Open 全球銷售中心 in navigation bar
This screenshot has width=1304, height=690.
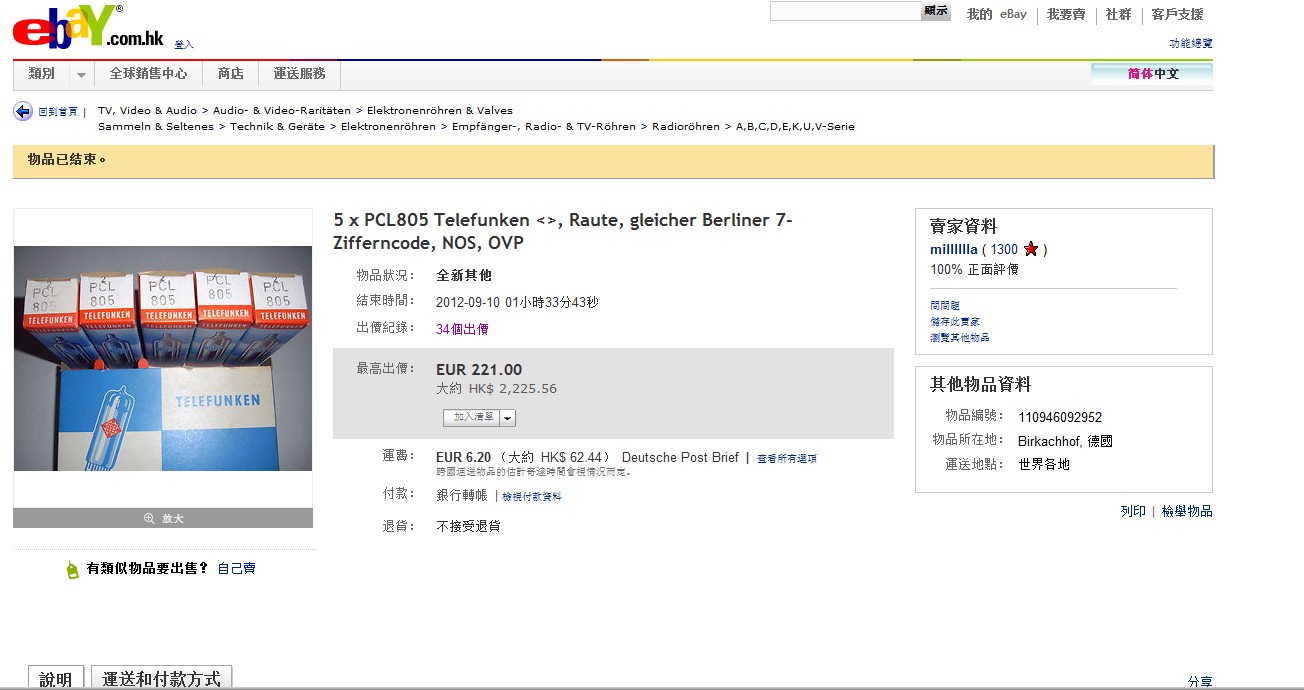pos(148,74)
